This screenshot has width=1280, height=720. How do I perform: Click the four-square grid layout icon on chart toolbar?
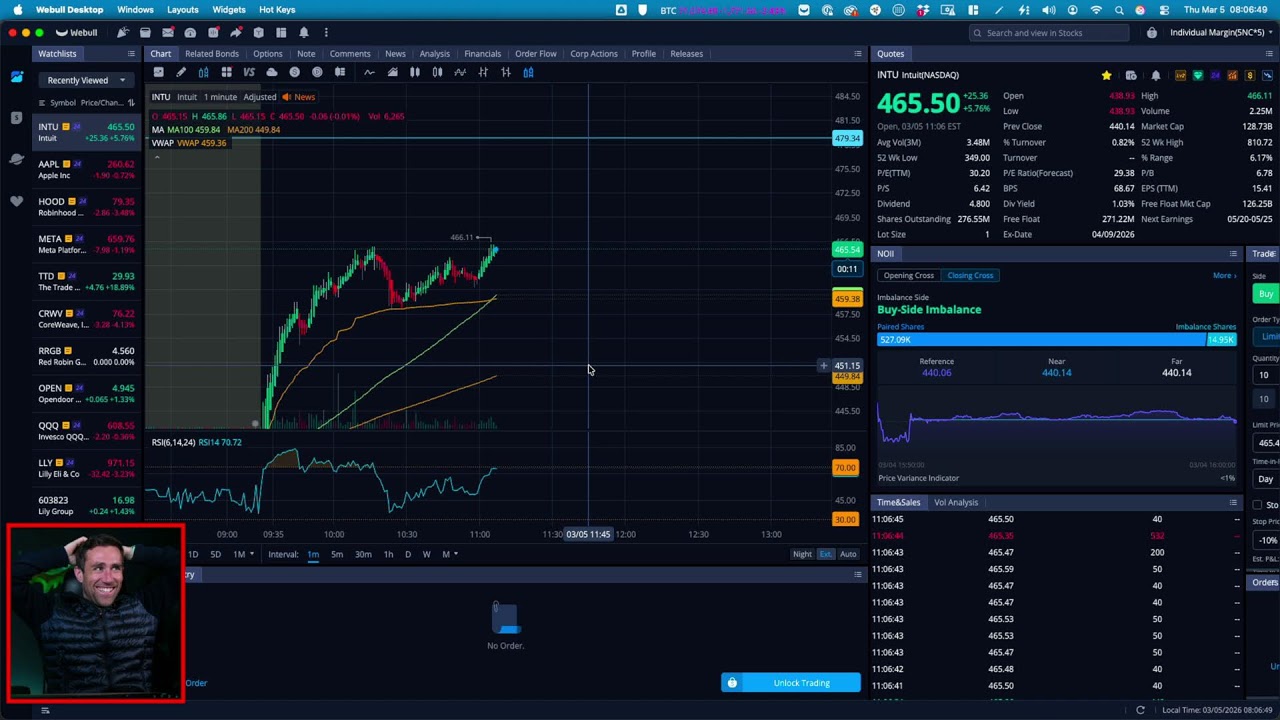(226, 72)
